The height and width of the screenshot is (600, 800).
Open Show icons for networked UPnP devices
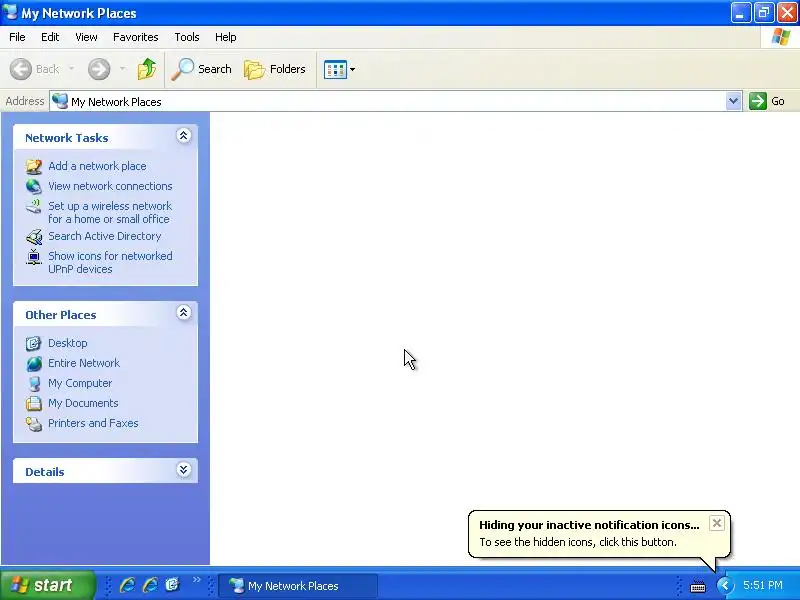(110, 262)
